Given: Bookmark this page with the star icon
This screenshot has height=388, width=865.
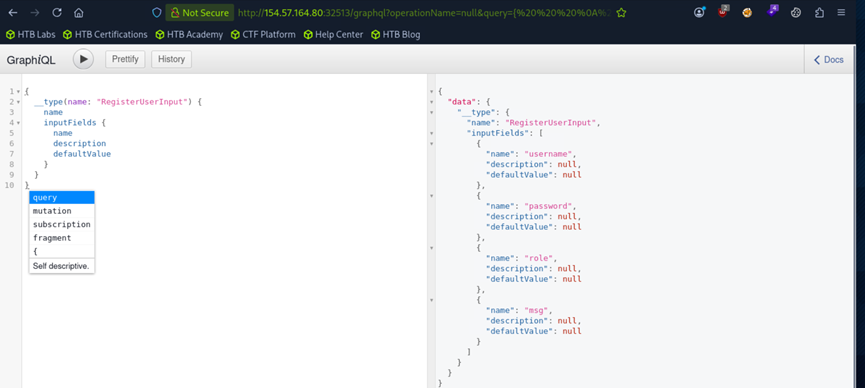Looking at the screenshot, I should click(x=622, y=13).
